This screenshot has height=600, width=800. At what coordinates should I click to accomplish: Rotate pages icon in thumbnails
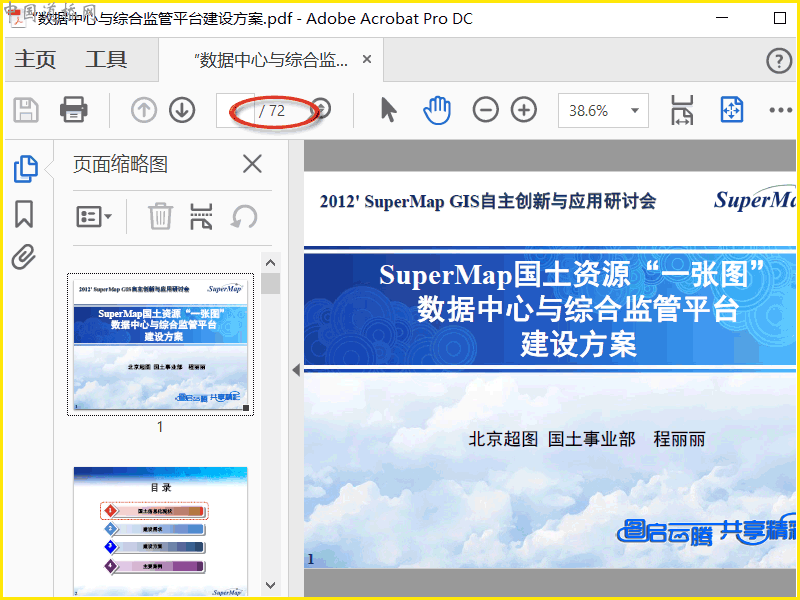pyautogui.click(x=244, y=217)
